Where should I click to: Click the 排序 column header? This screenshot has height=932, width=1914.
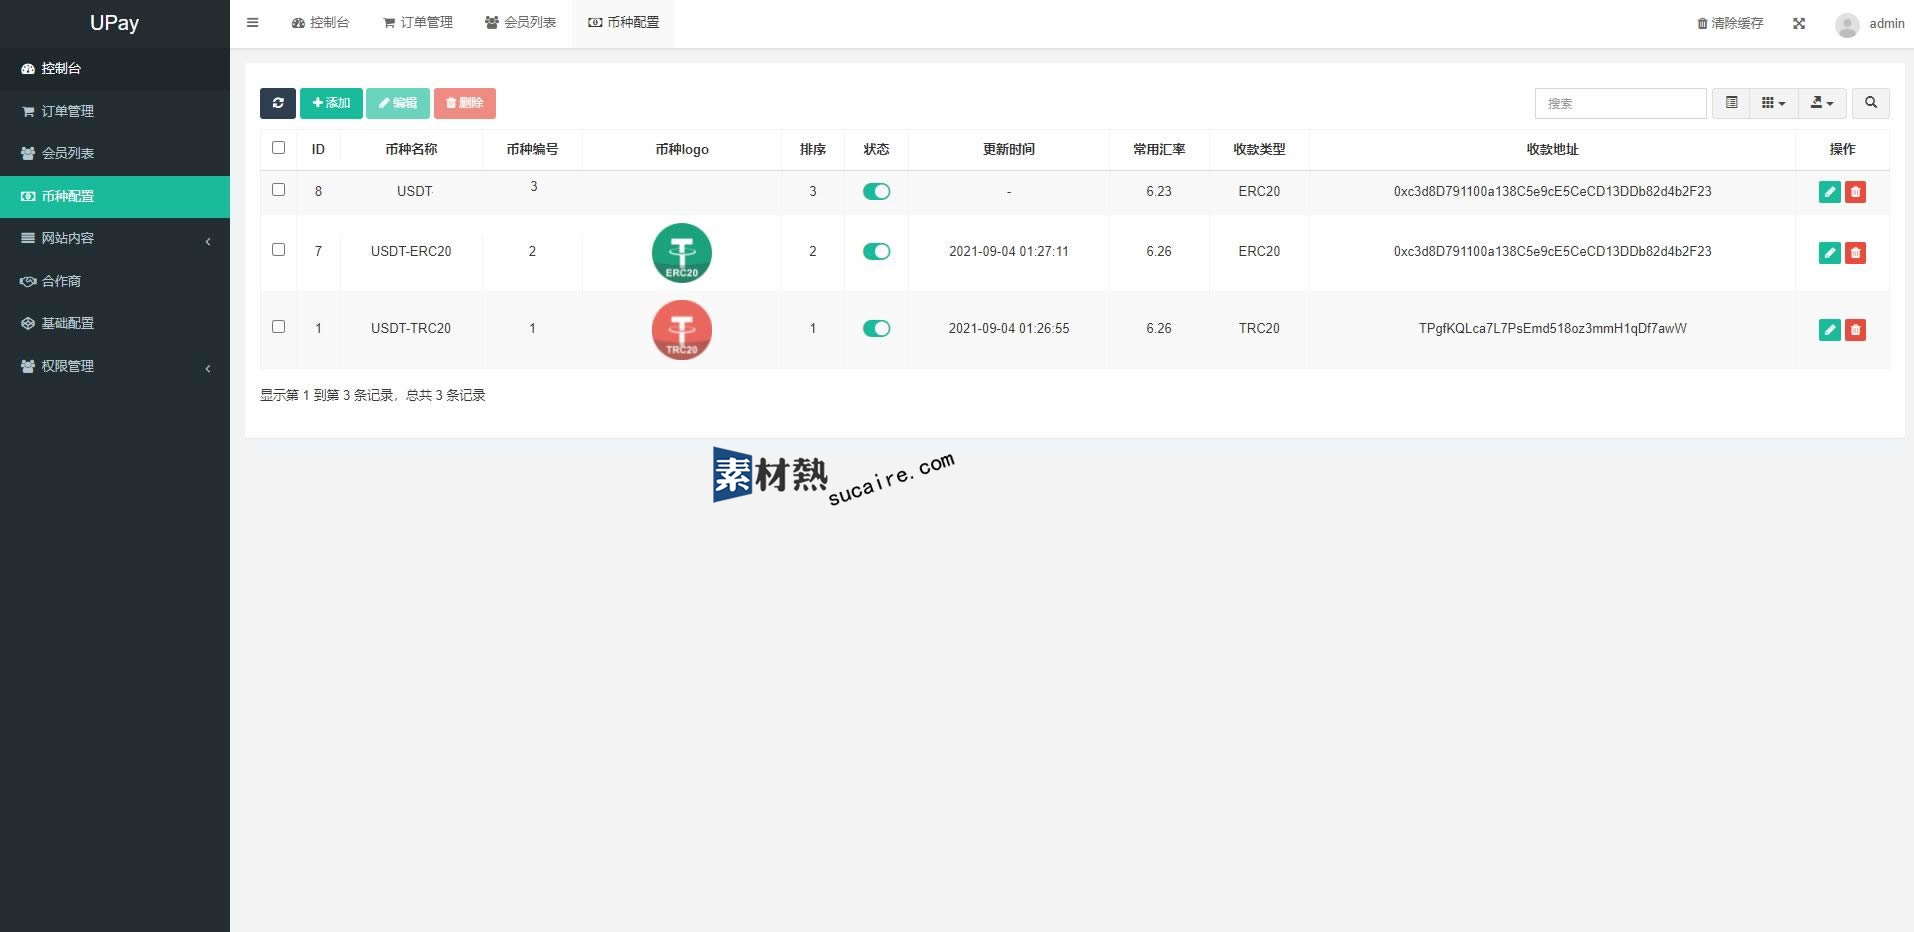[x=813, y=149]
